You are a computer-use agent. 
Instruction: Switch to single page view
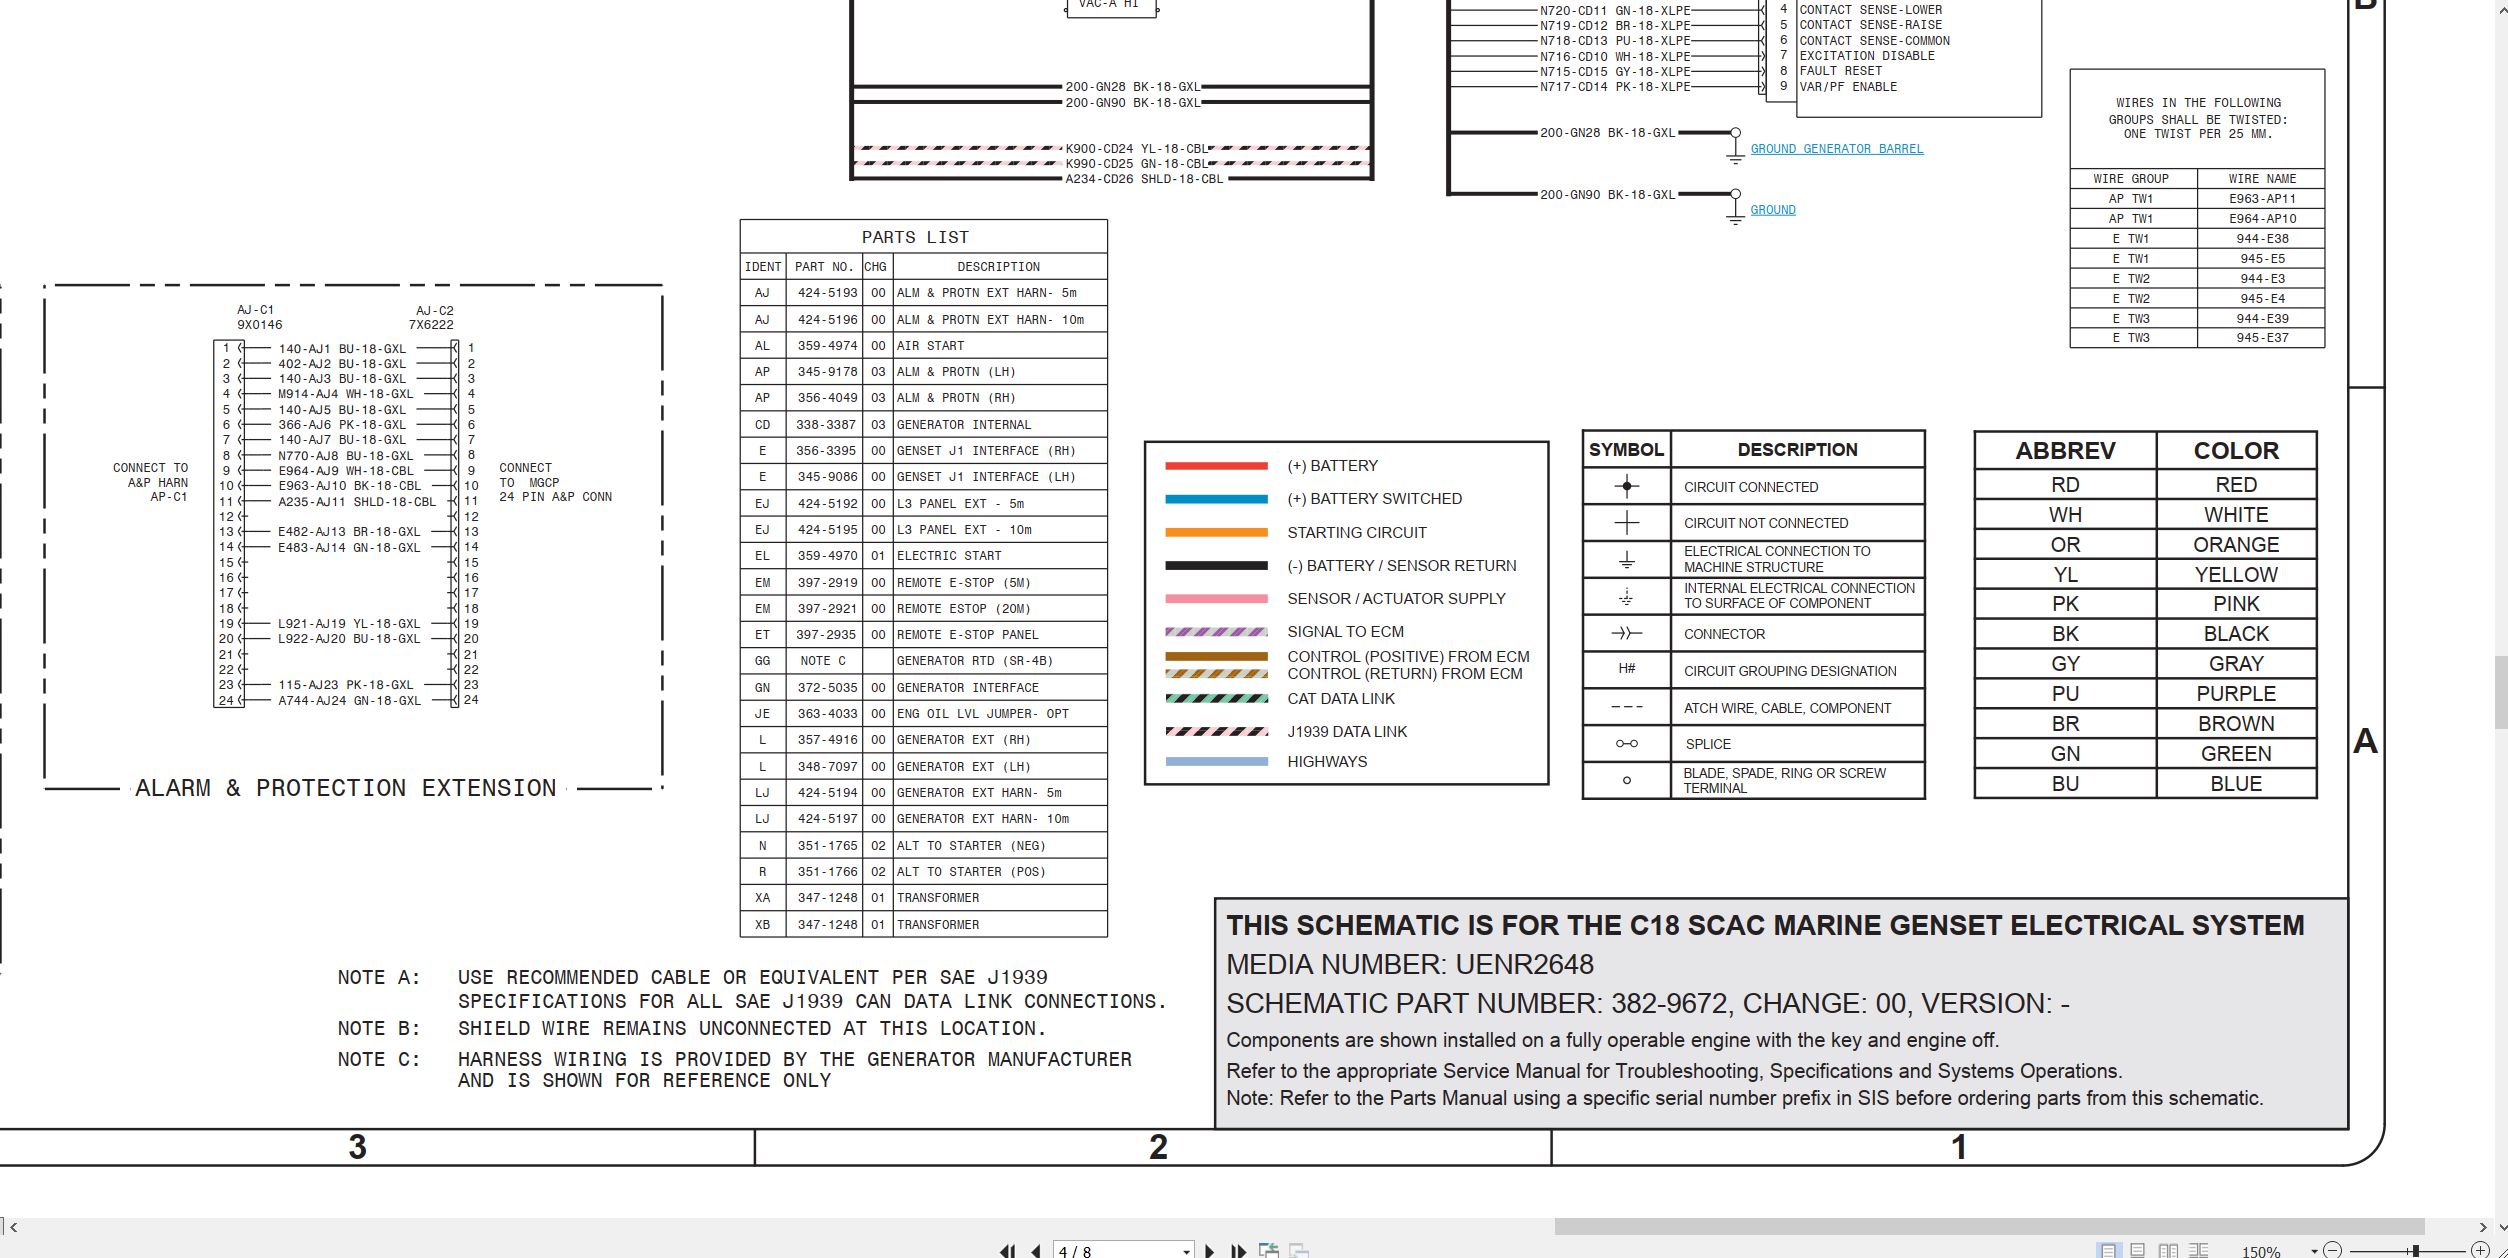point(2108,1250)
